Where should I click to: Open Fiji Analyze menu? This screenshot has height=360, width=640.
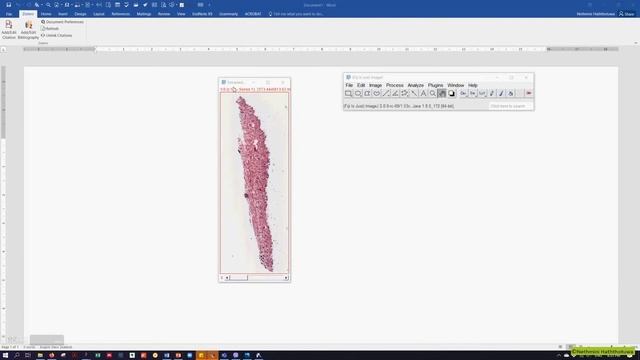pyautogui.click(x=416, y=85)
